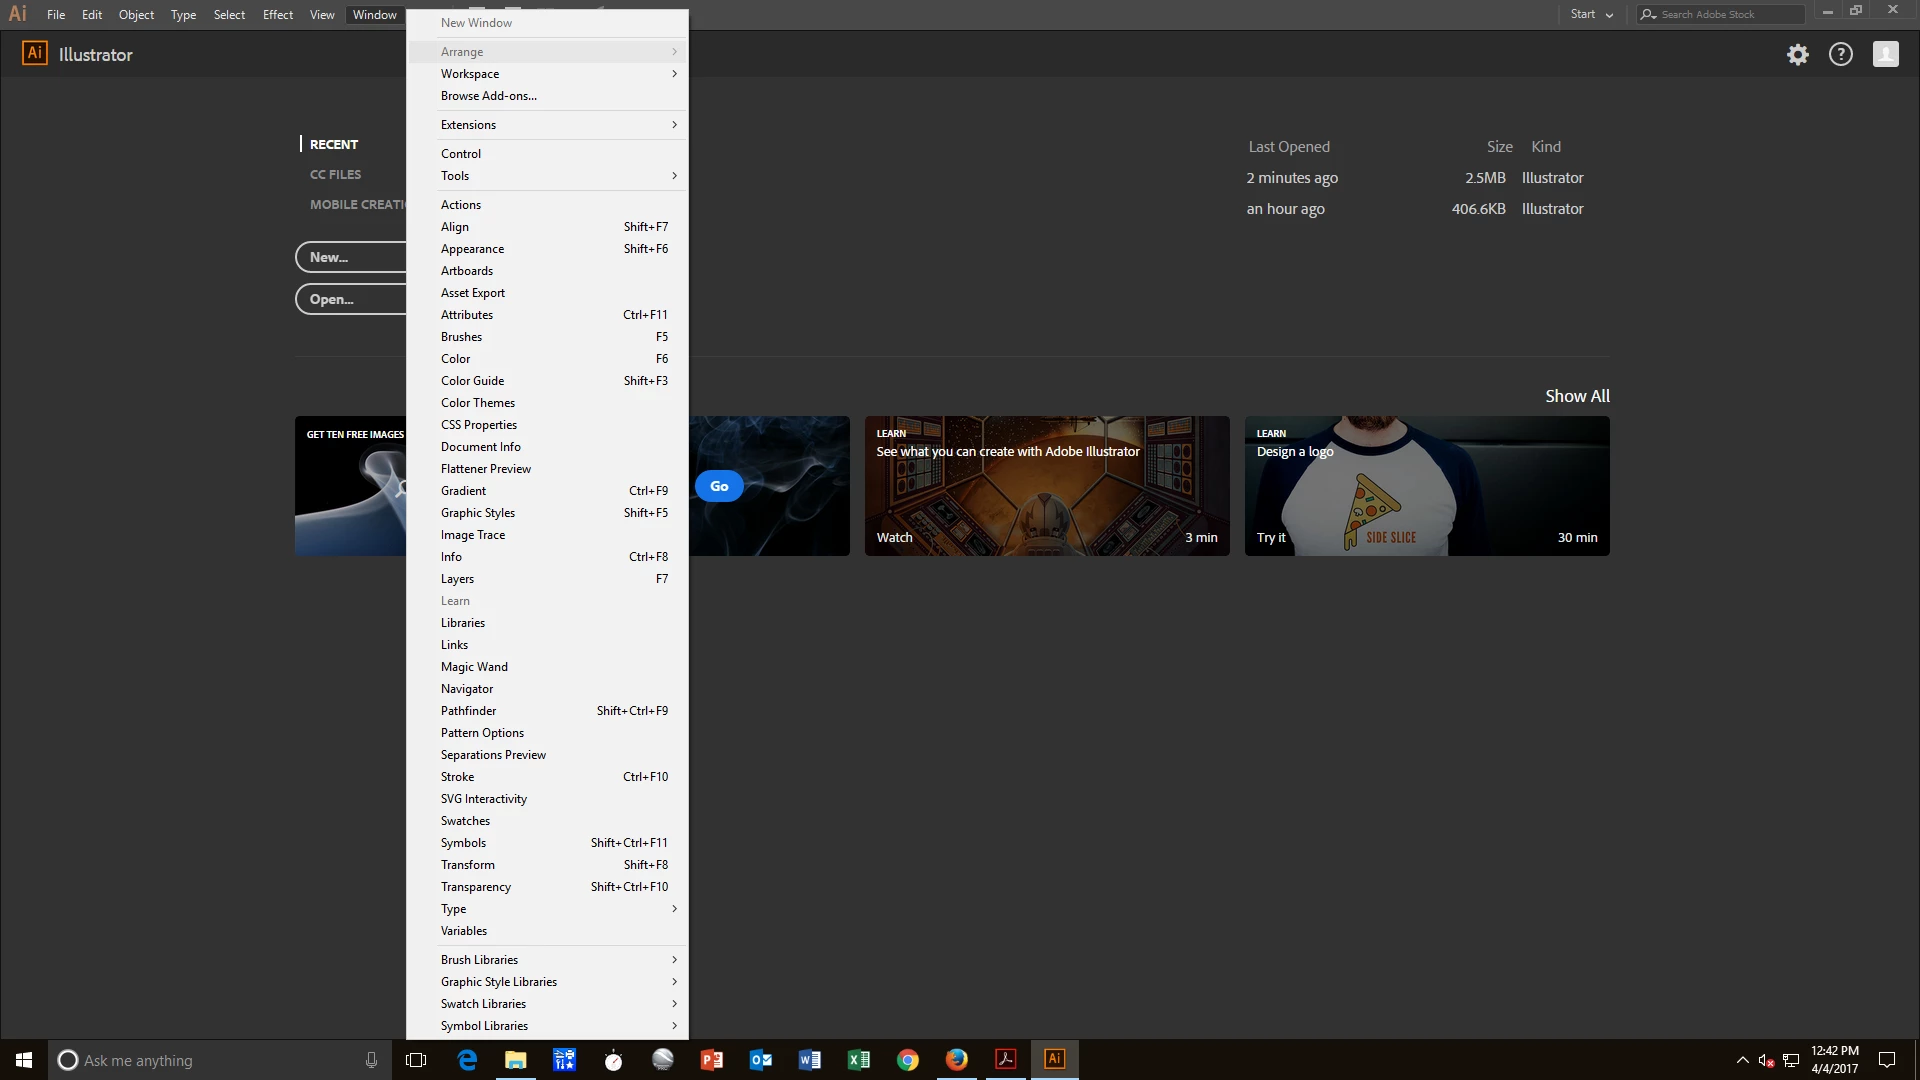1920x1080 pixels.
Task: Click the Excel taskbar icon
Action: [x=858, y=1060]
